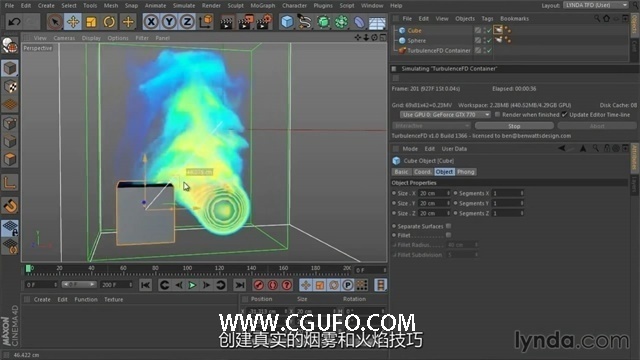
Task: Select the Live Selection tool
Action: coord(55,22)
